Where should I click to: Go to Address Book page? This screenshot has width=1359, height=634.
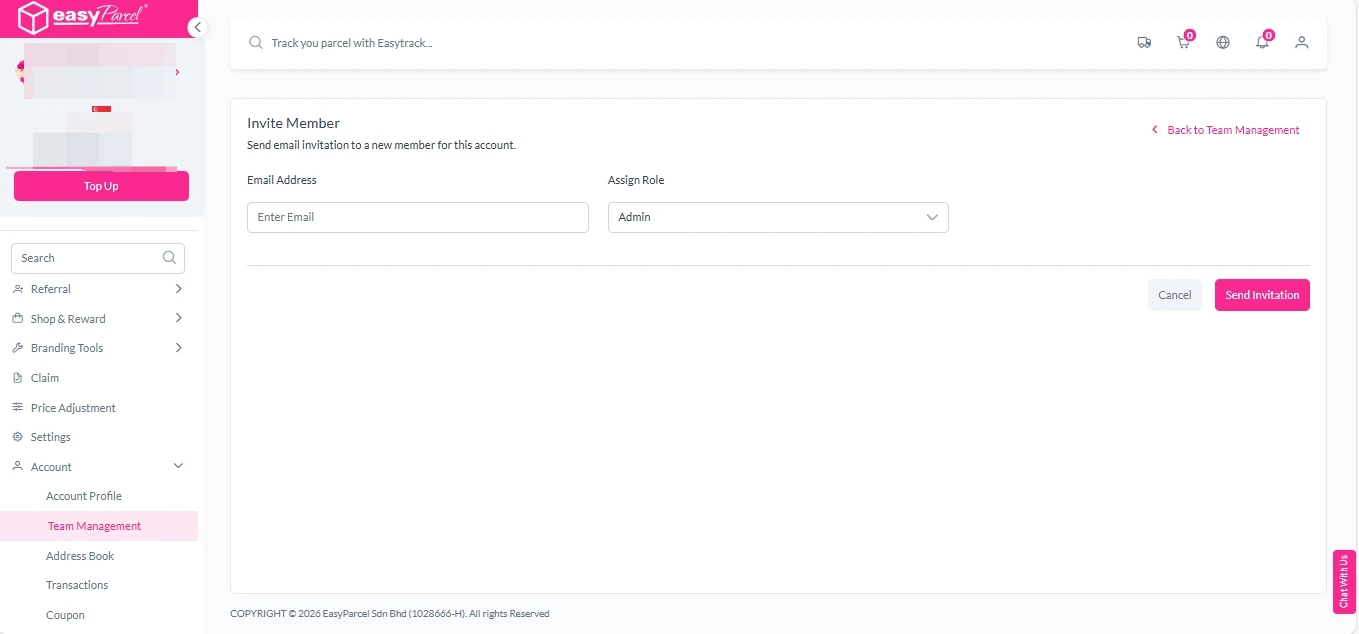coord(80,556)
